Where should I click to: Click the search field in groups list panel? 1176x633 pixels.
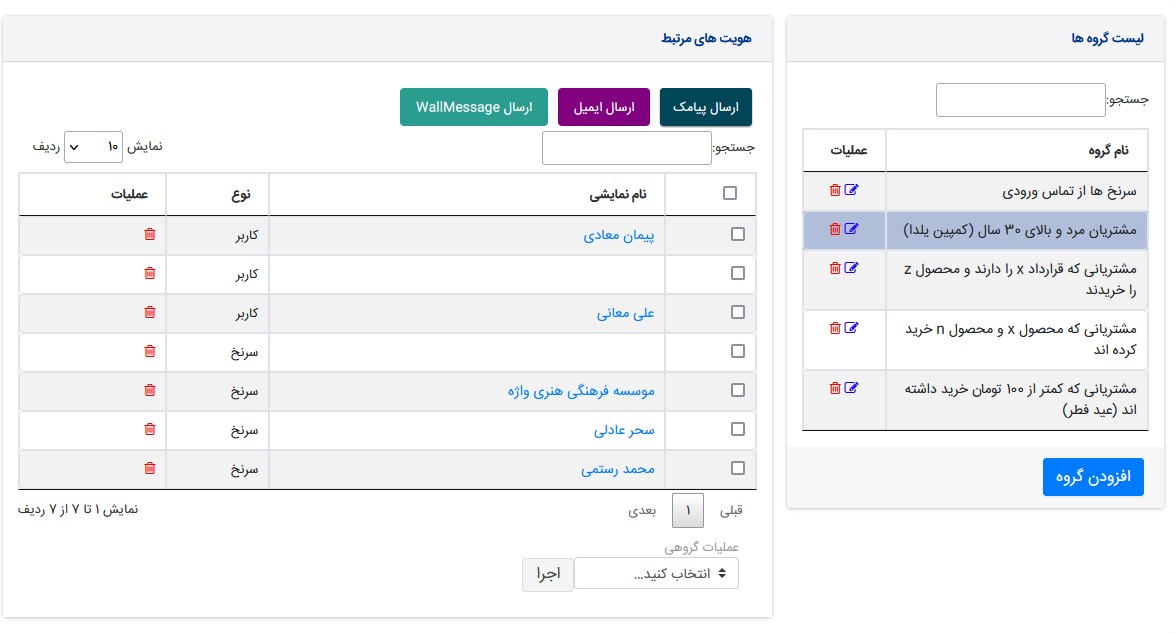pyautogui.click(x=1020, y=100)
